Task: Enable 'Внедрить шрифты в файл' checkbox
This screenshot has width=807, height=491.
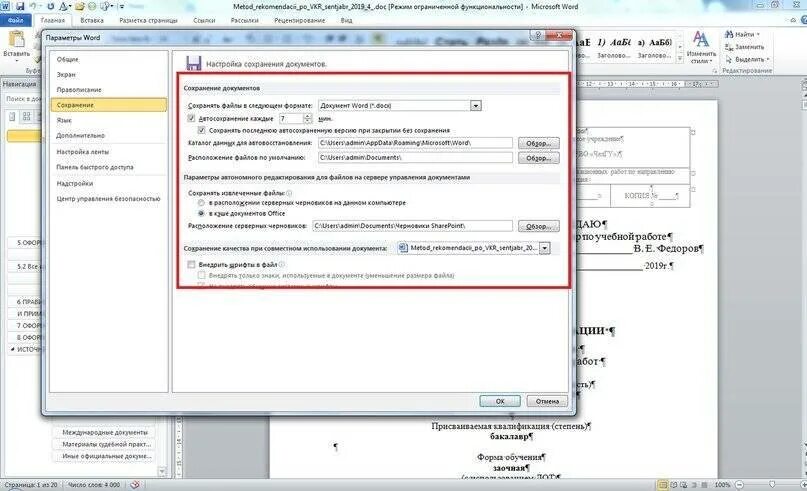Action: [x=191, y=265]
